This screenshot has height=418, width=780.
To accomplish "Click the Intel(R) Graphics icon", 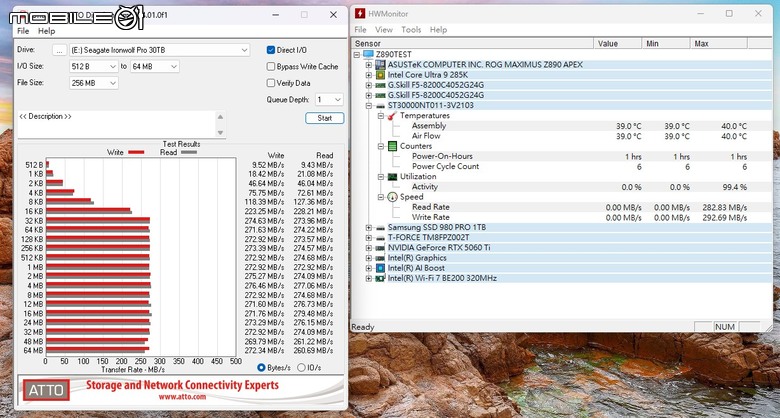I will pos(380,258).
